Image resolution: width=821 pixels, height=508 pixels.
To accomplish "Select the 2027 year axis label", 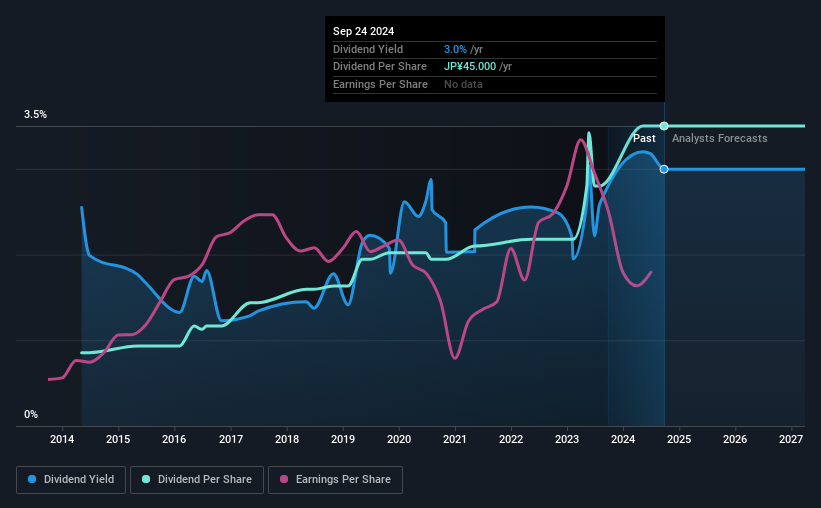I will pyautogui.click(x=791, y=439).
